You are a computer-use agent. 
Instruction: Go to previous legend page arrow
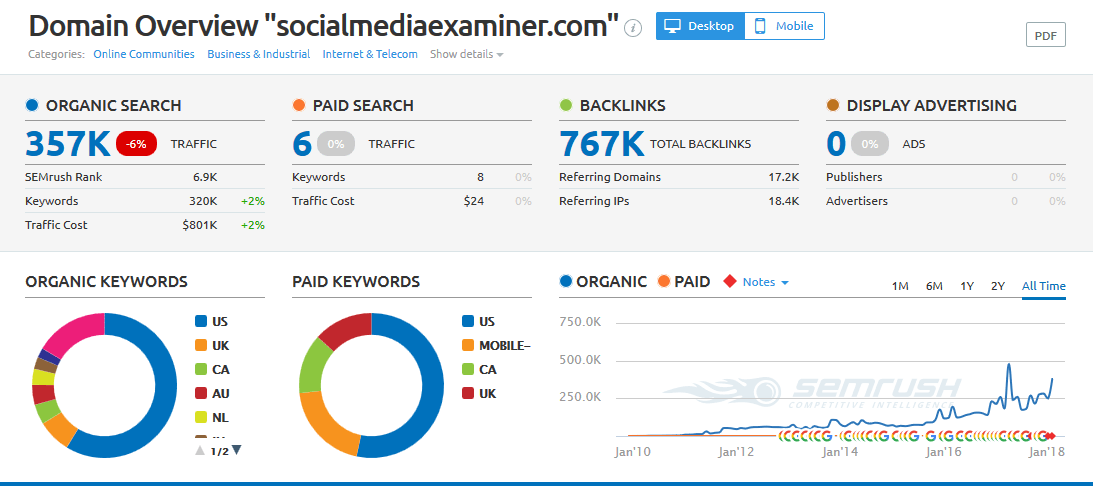[x=200, y=450]
